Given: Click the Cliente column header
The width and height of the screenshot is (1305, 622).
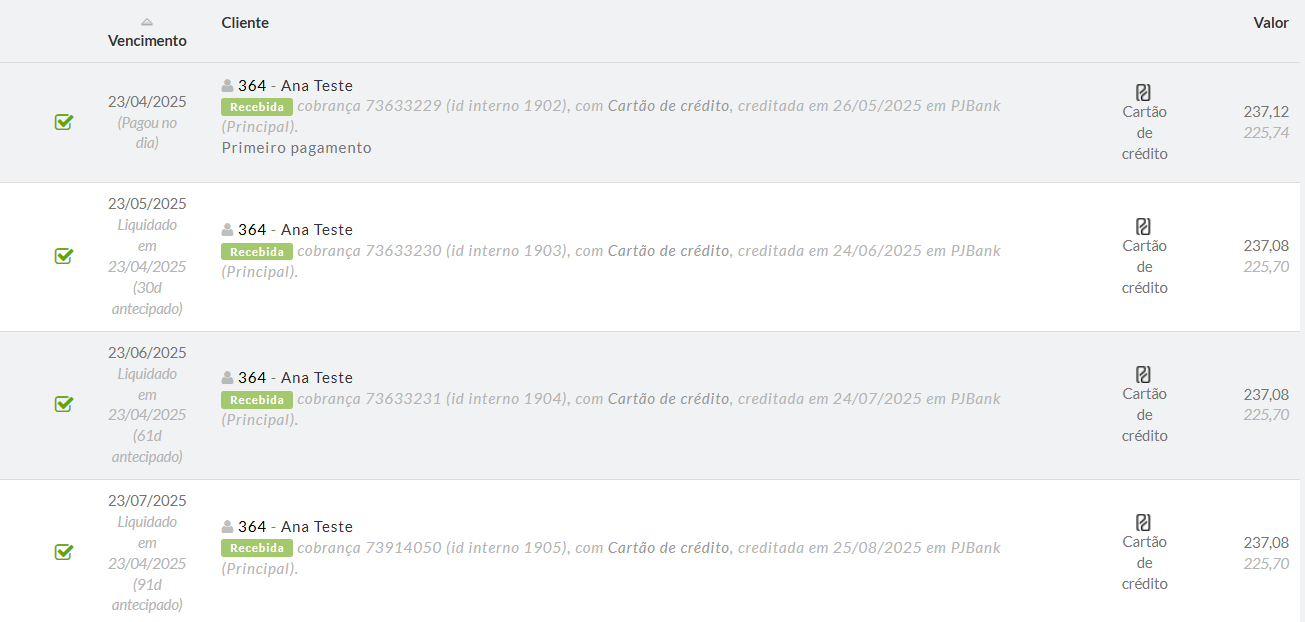Looking at the screenshot, I should pos(245,22).
